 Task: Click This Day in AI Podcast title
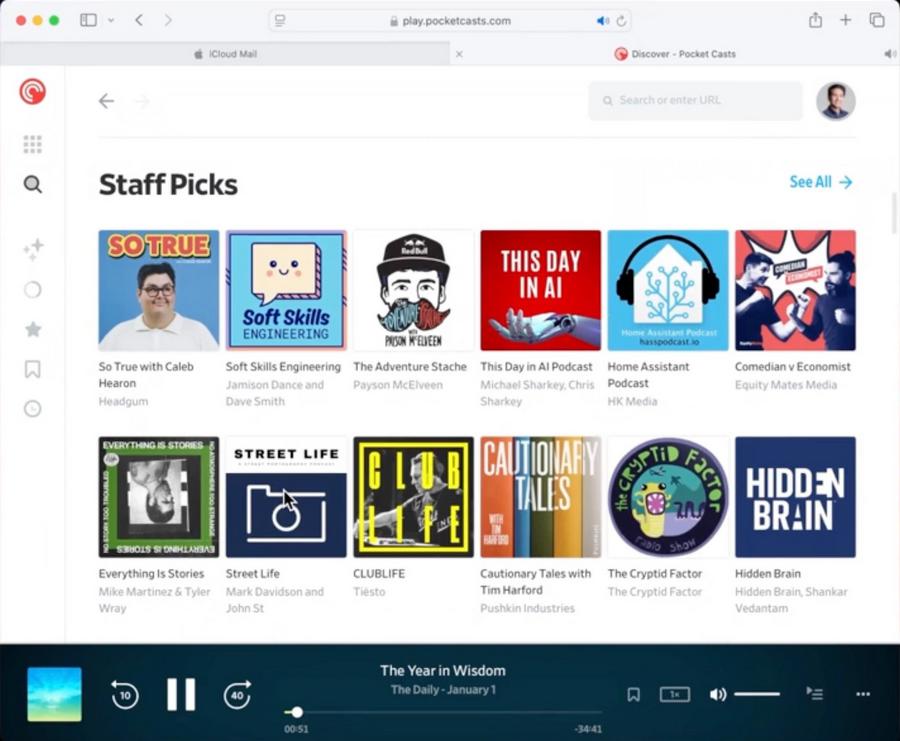point(536,367)
